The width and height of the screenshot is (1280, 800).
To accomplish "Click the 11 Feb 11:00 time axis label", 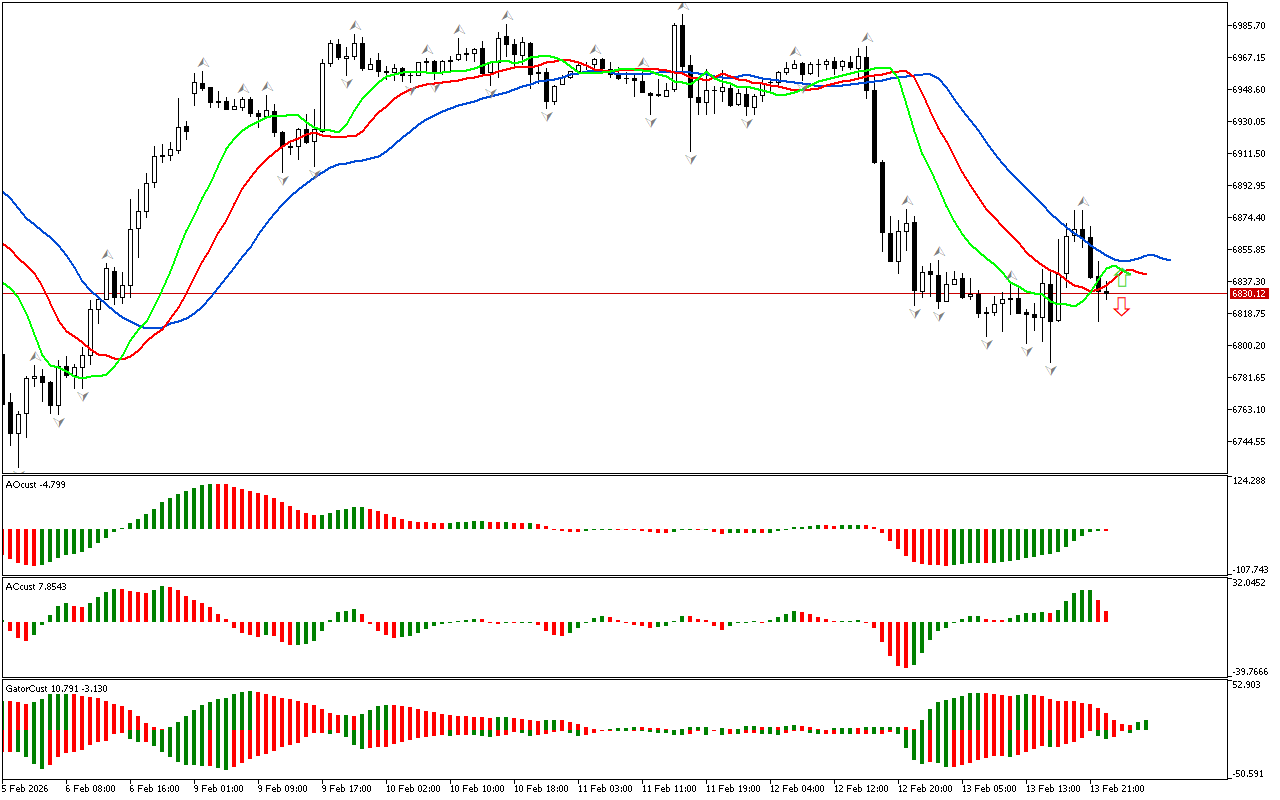I will pyautogui.click(x=668, y=788).
